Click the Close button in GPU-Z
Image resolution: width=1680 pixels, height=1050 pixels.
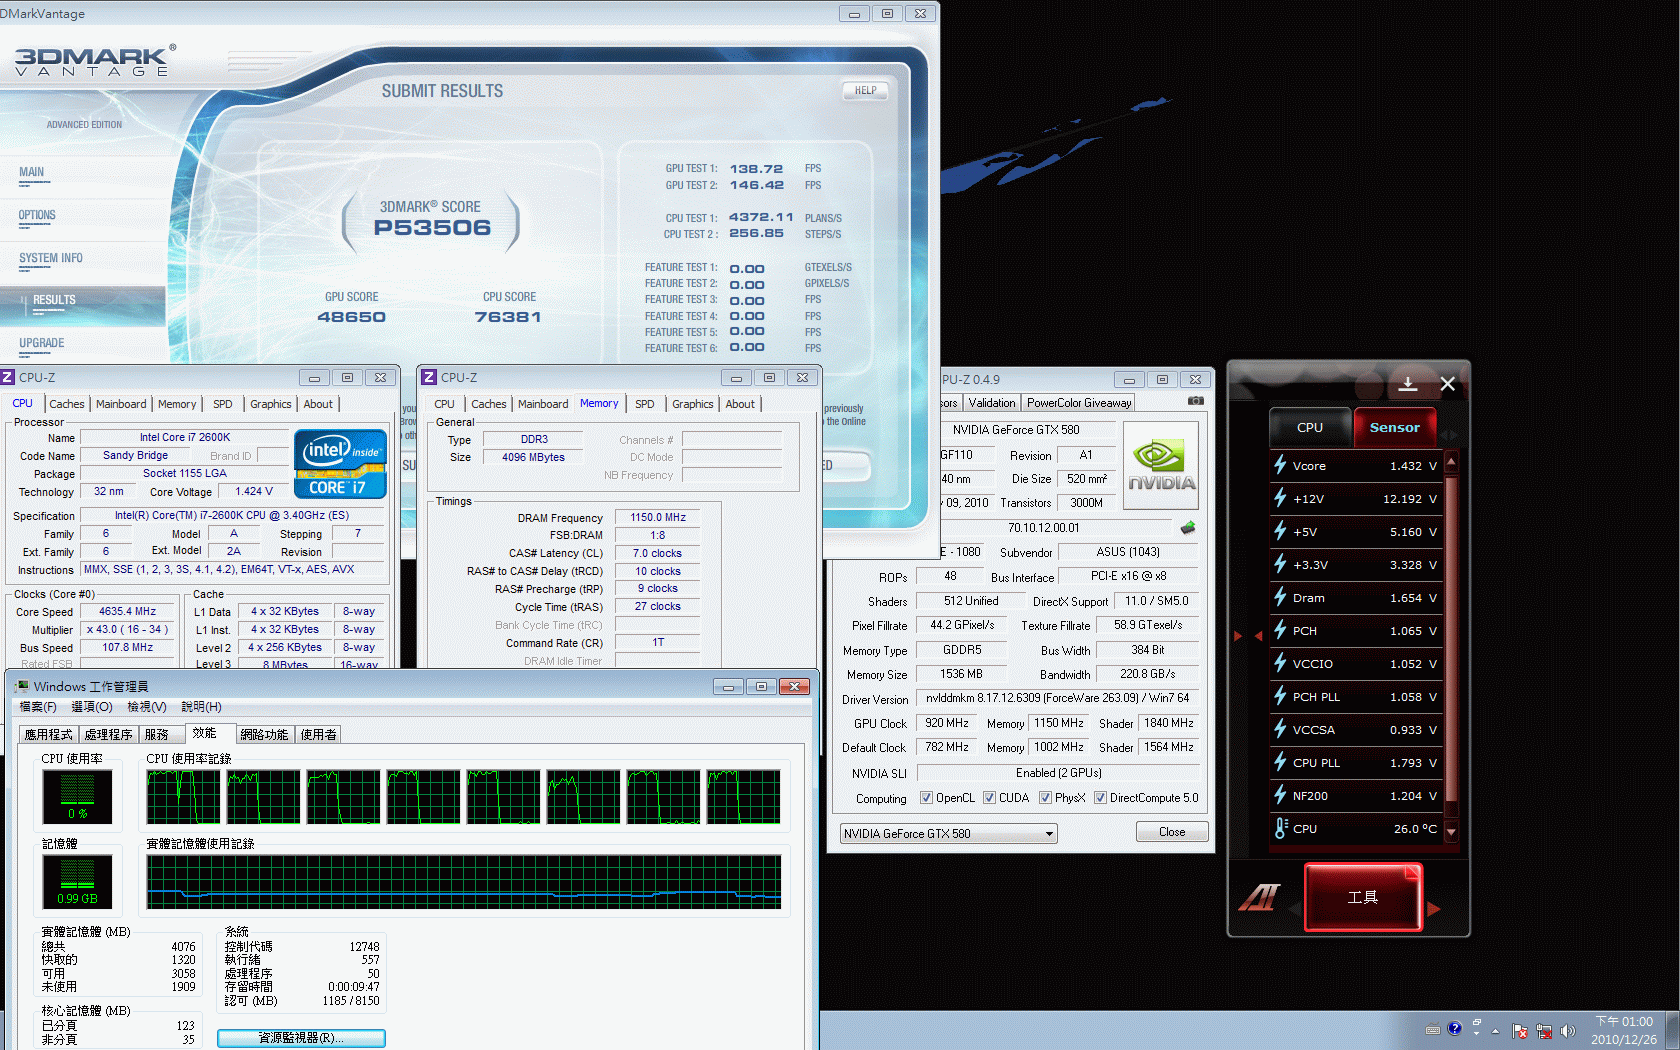[1172, 832]
